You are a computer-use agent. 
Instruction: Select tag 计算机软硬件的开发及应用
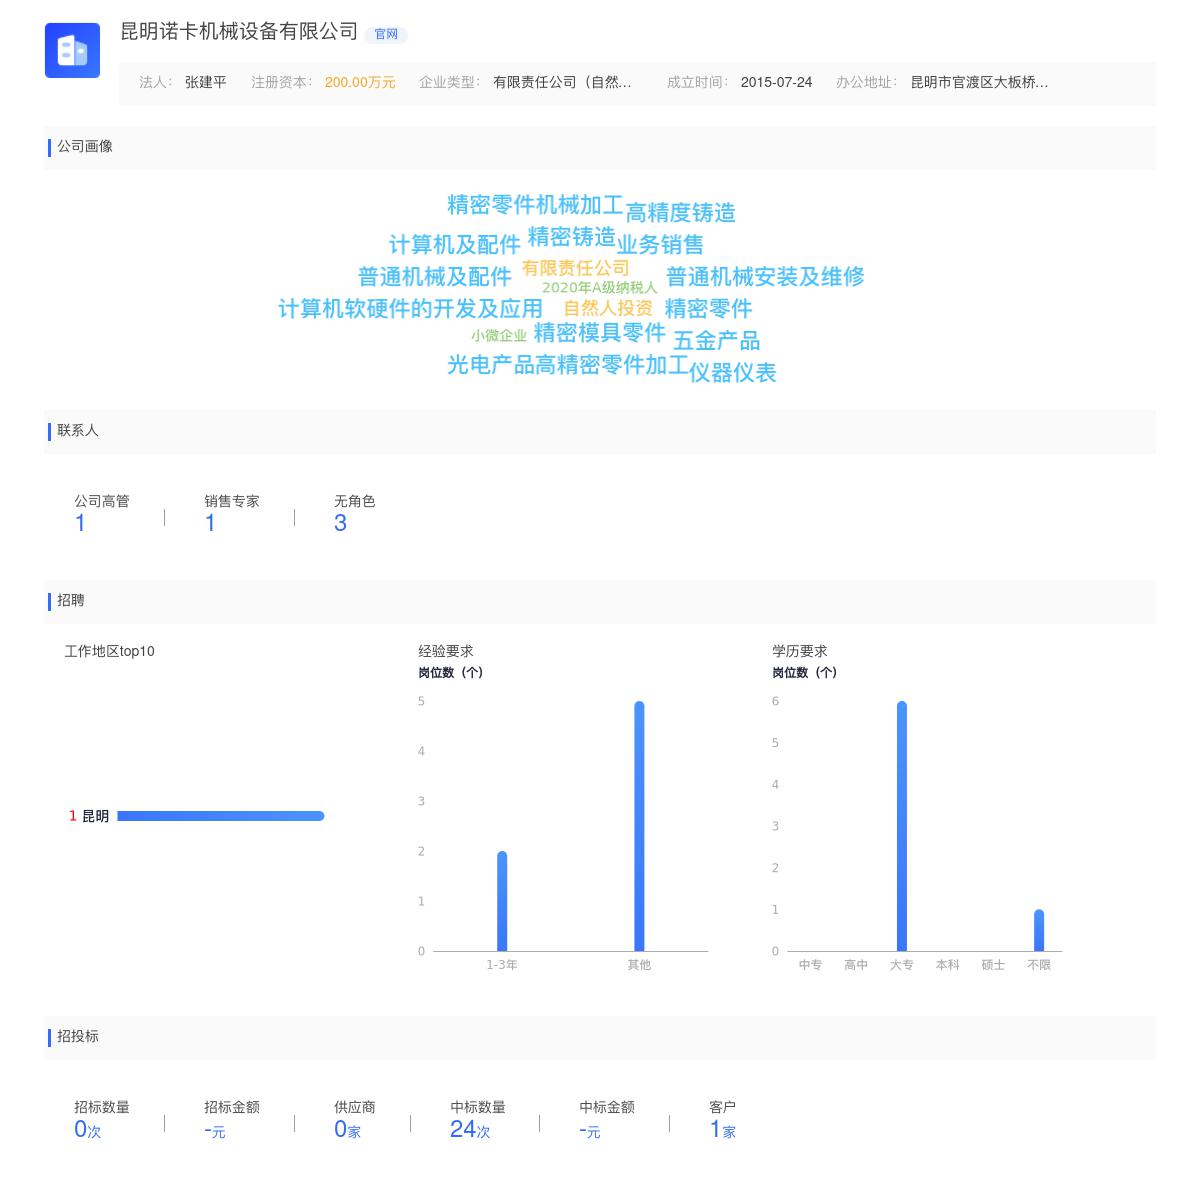click(x=410, y=308)
